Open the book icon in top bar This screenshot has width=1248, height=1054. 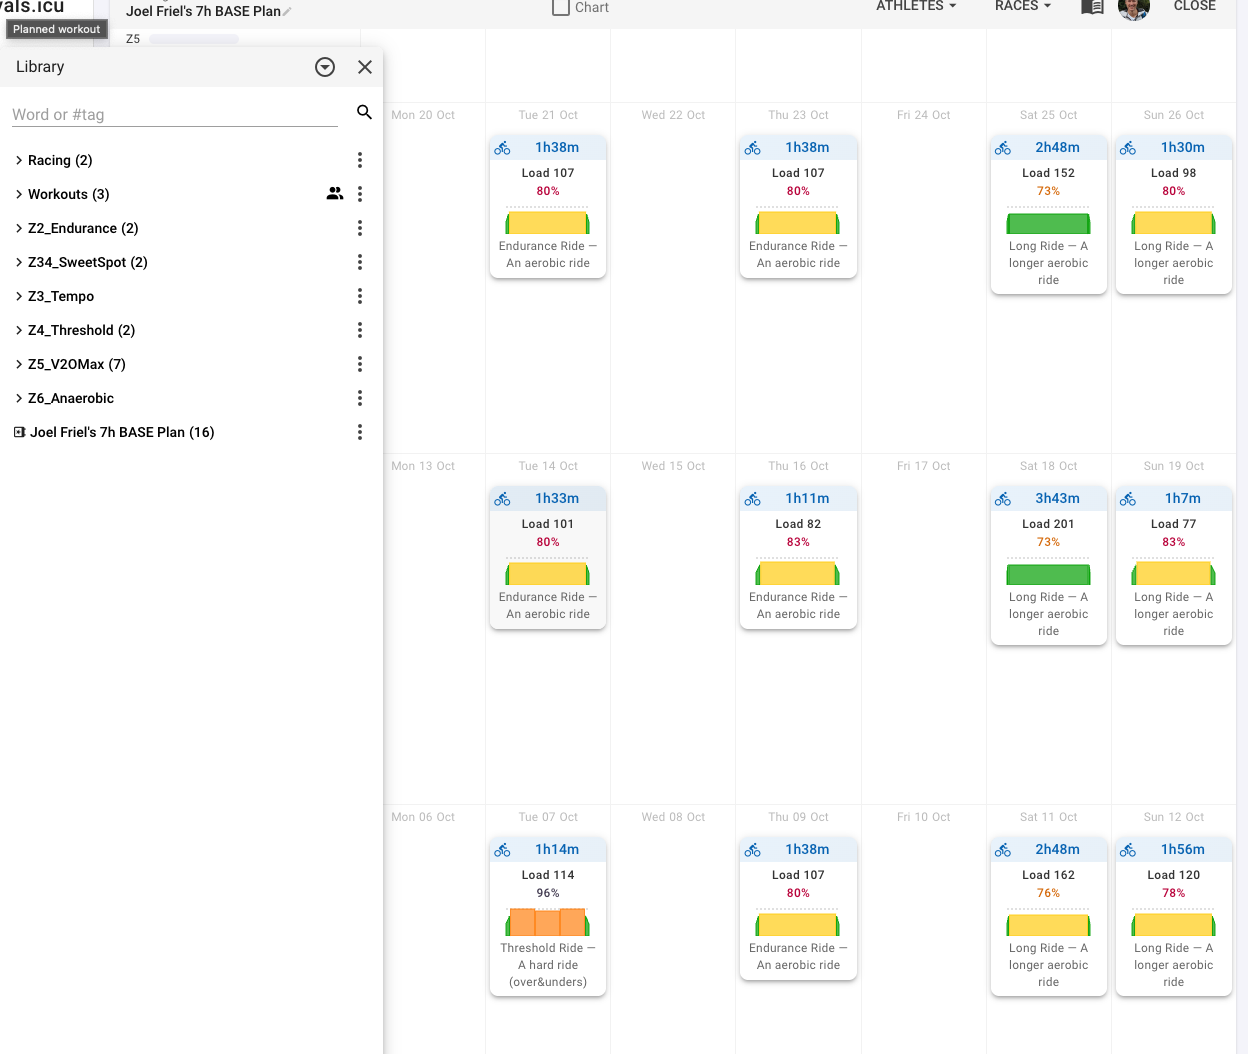click(x=1092, y=7)
